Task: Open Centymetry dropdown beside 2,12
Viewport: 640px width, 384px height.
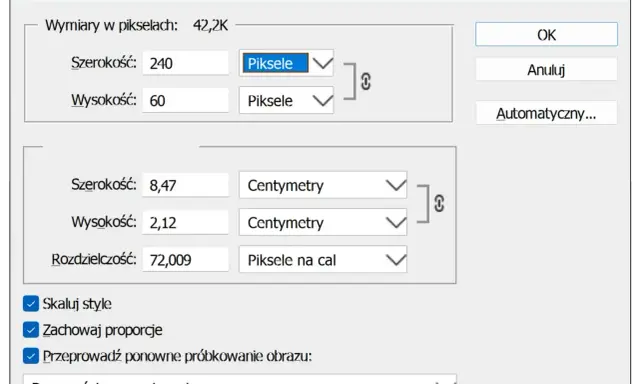Action: pyautogui.click(x=323, y=222)
